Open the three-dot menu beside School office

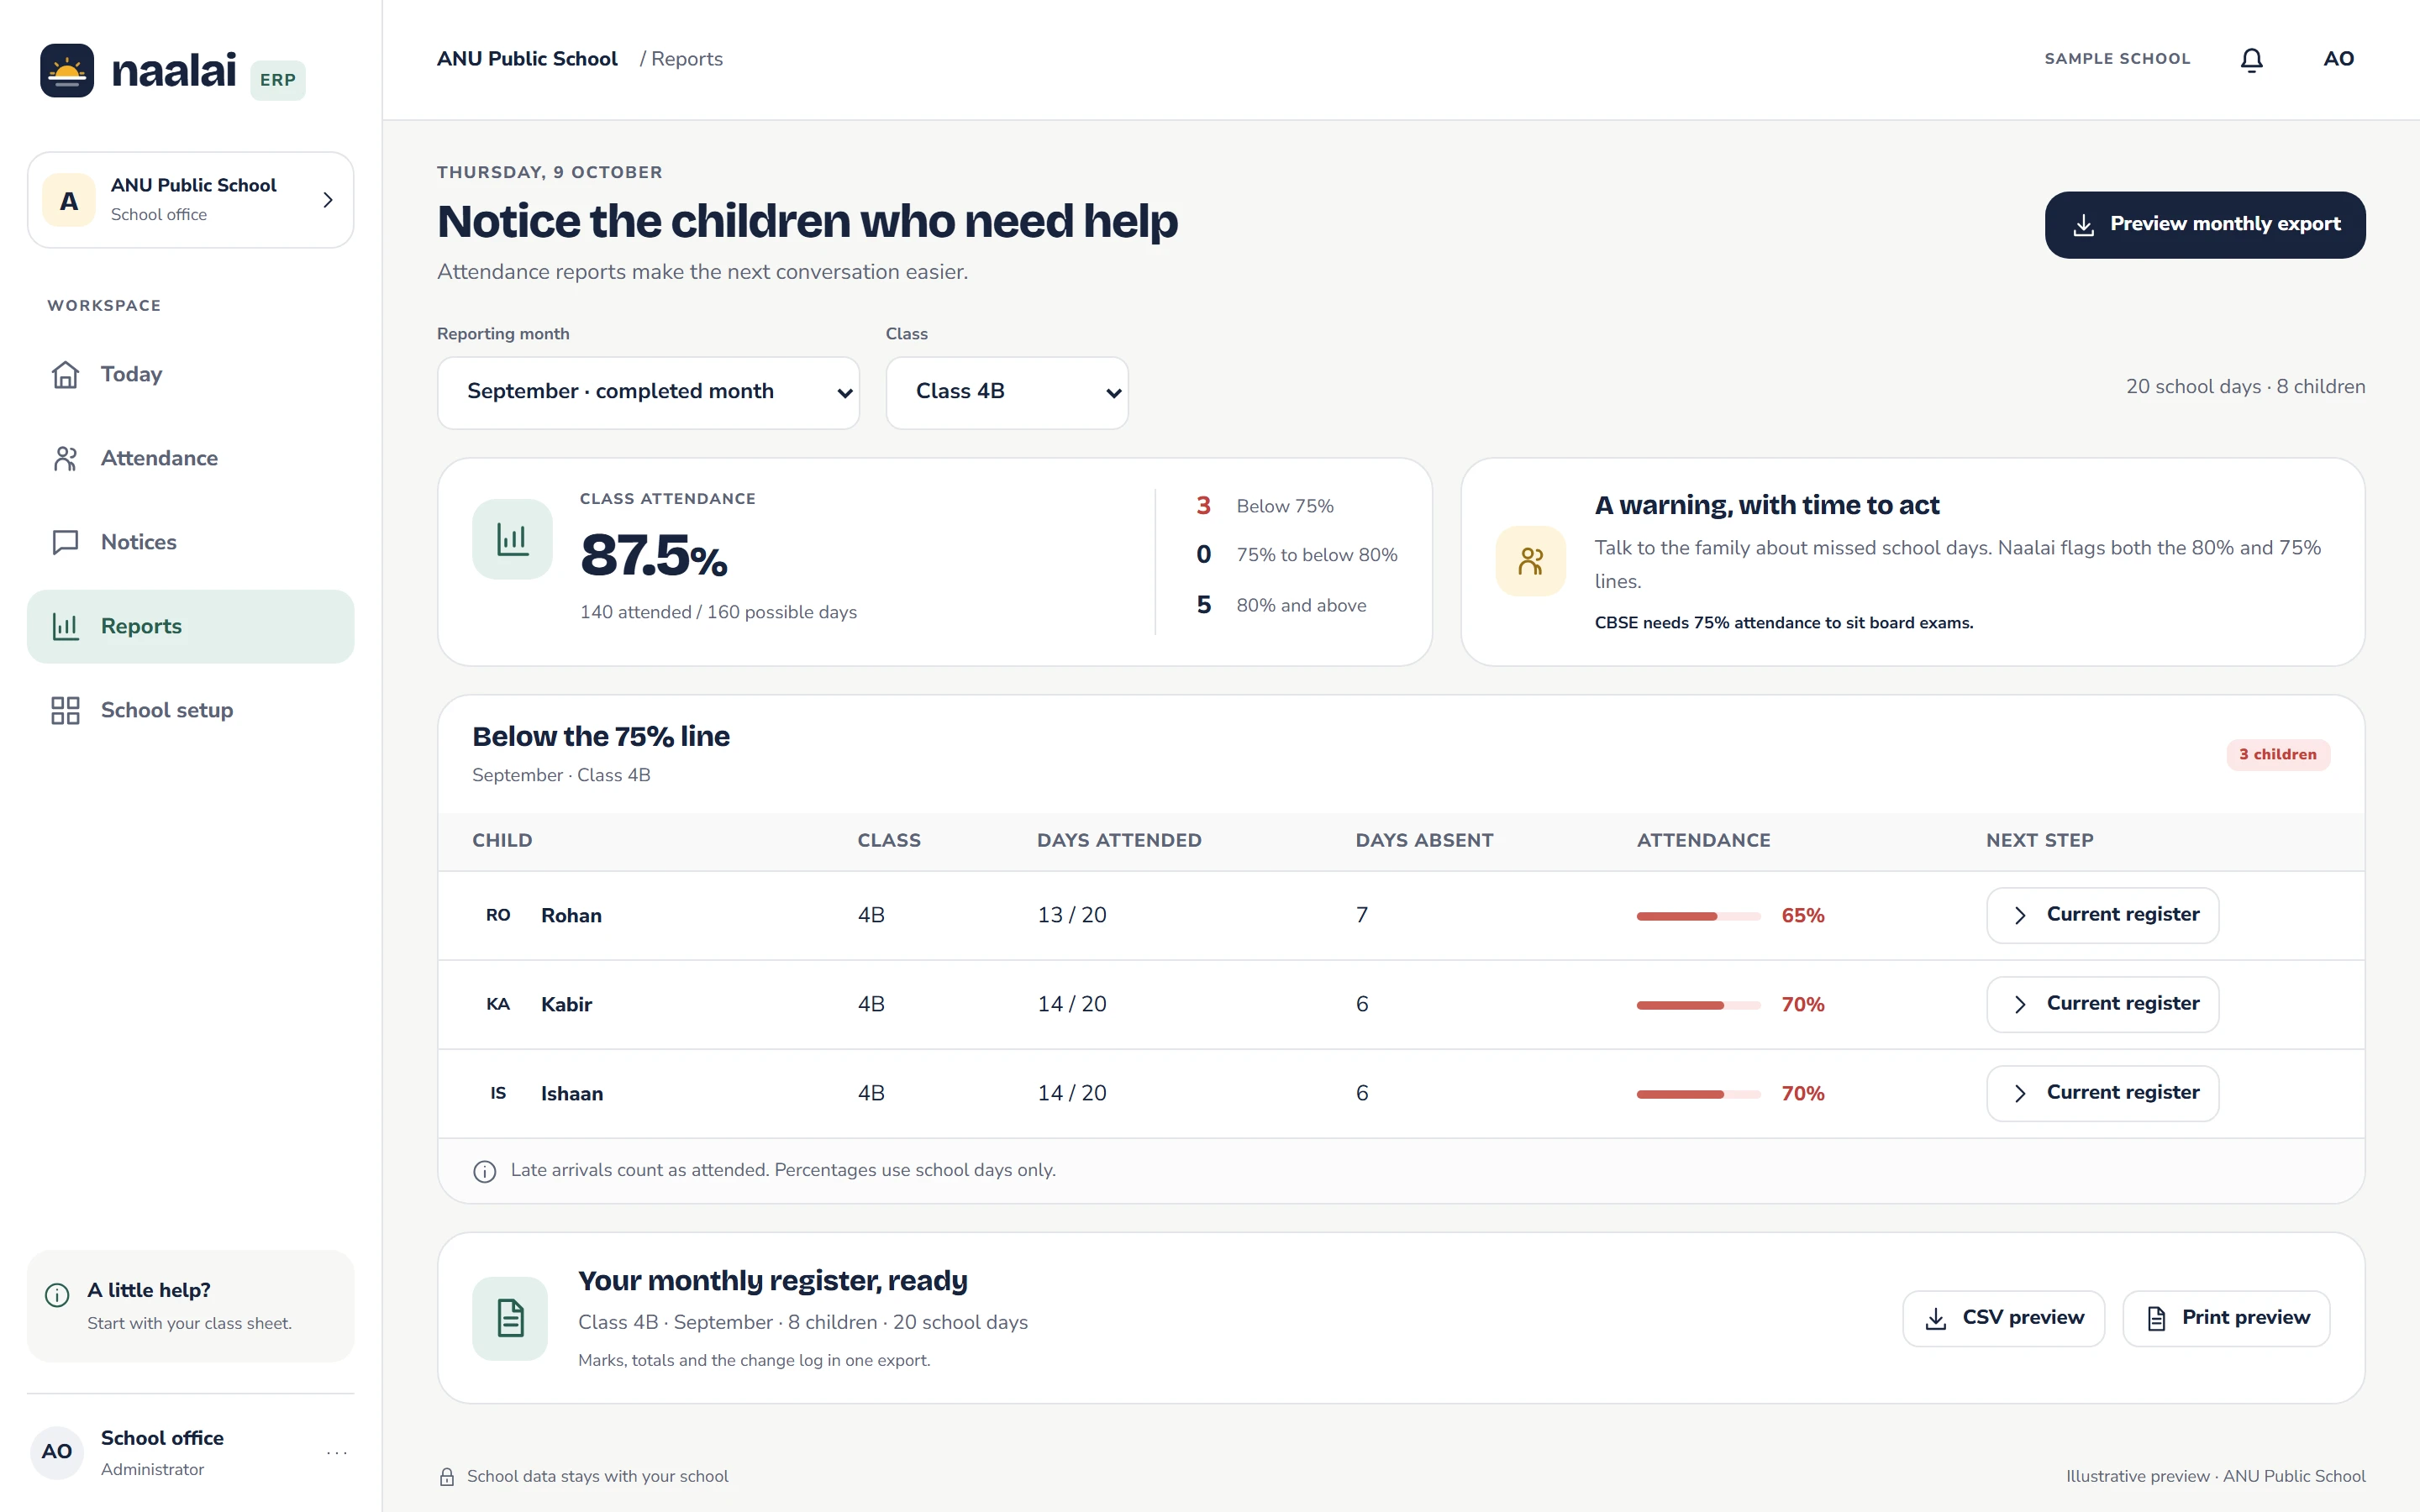337,1452
